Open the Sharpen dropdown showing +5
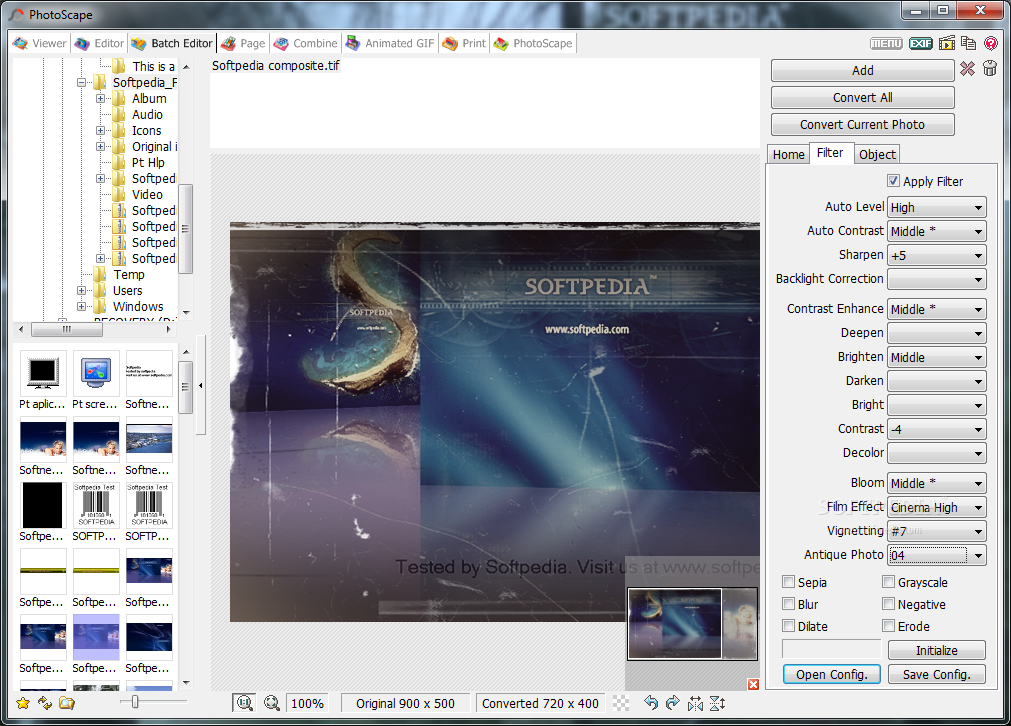The image size is (1011, 726). [x=937, y=255]
